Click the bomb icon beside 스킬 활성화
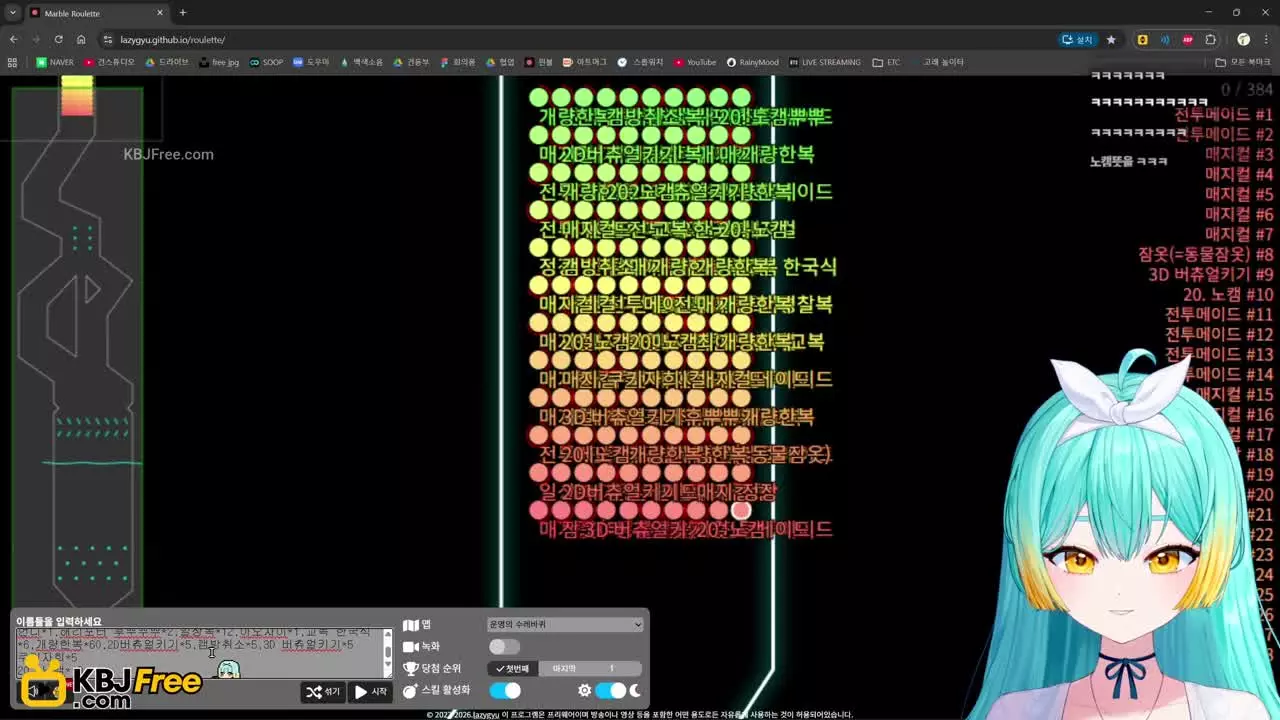The image size is (1280, 720). click(x=410, y=691)
